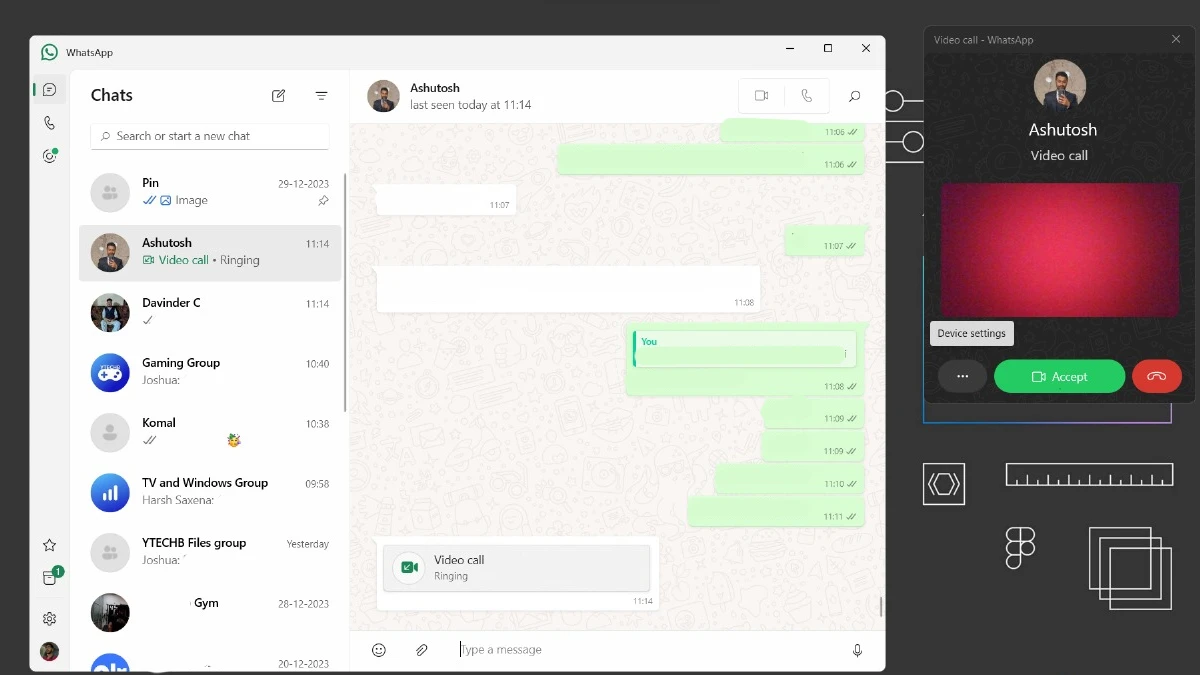The image size is (1200, 675).
Task: Click Ashutosh header profile picture
Action: point(384,96)
